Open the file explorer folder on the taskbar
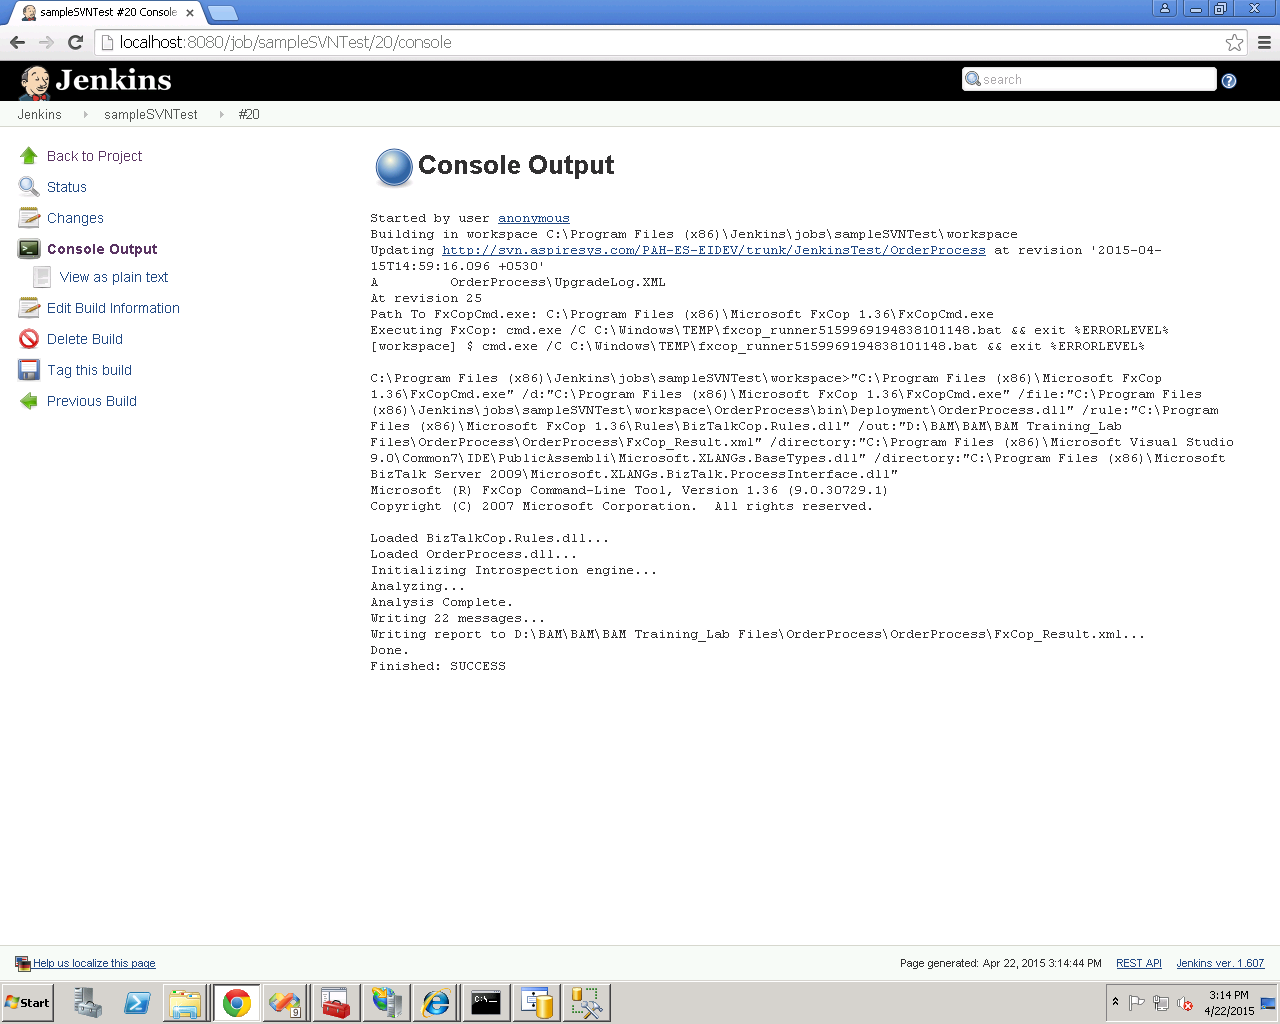The image size is (1280, 1024). point(186,1003)
